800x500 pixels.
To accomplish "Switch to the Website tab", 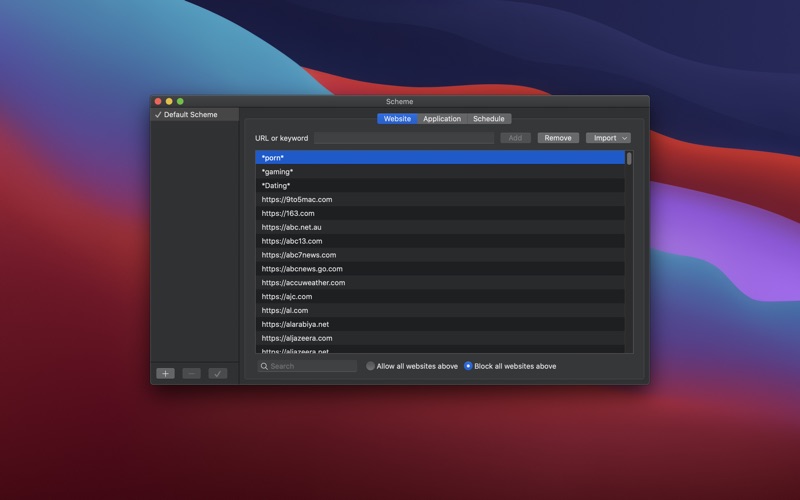I will coord(397,119).
